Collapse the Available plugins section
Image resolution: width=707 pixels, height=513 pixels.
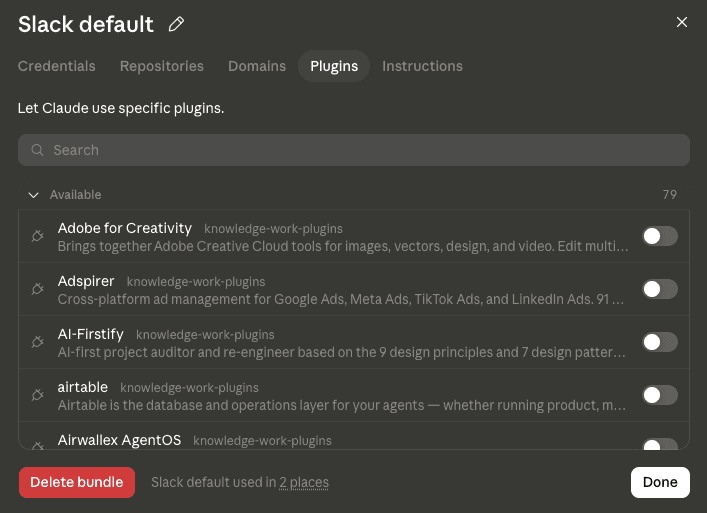click(33, 195)
